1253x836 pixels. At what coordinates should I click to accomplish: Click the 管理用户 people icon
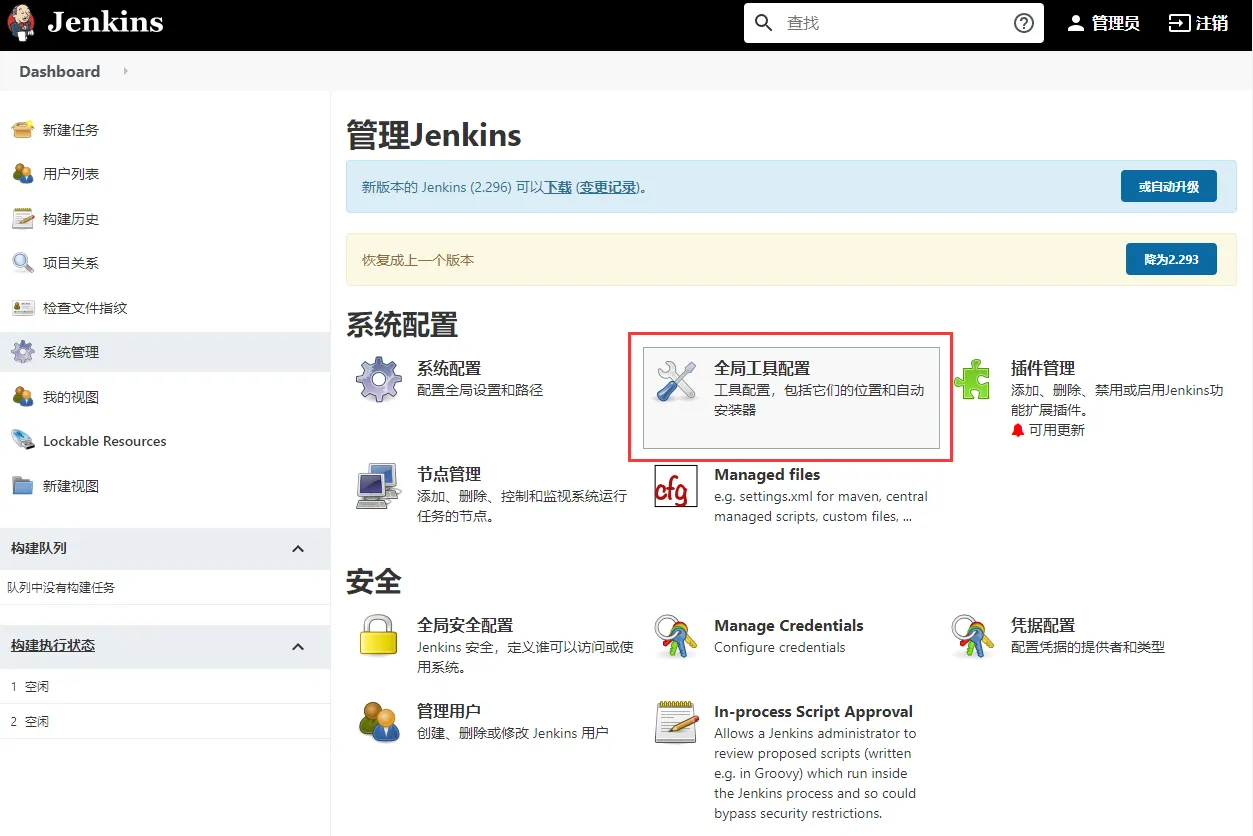(x=379, y=723)
